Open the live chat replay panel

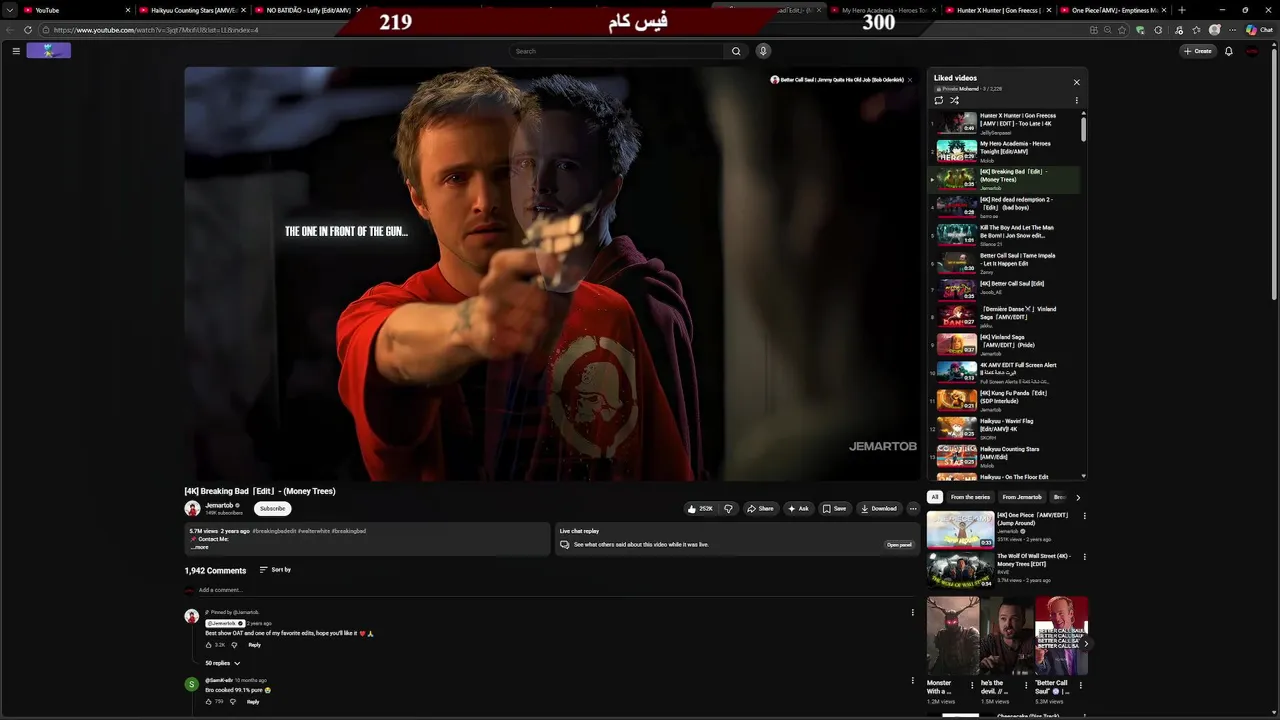[x=899, y=545]
